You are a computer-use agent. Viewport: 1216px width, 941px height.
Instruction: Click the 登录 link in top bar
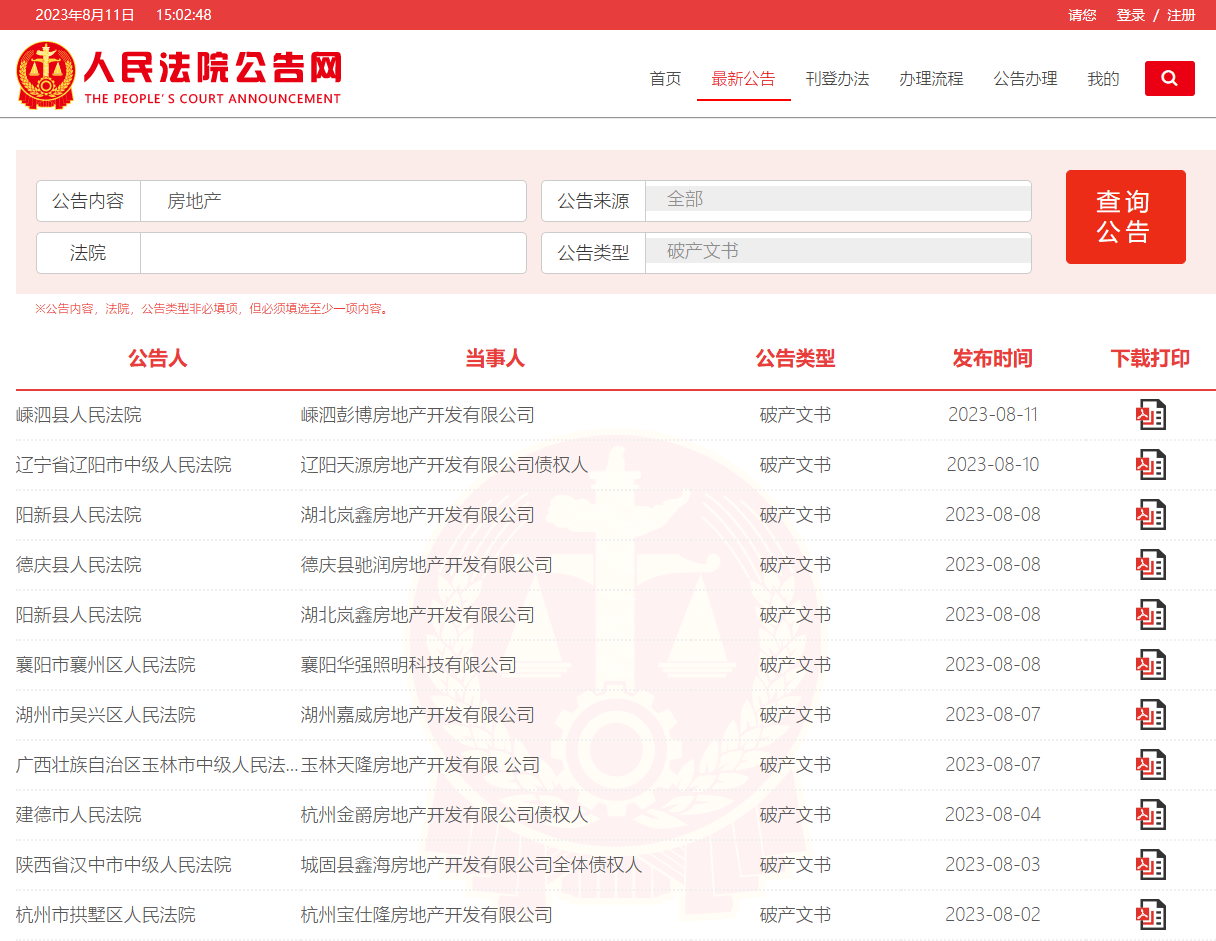click(1130, 15)
